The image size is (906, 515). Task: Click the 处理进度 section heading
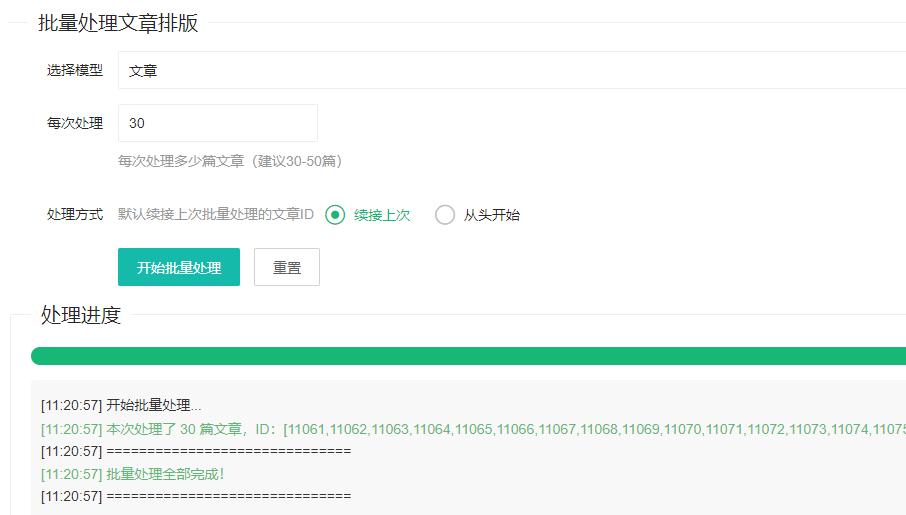[x=81, y=315]
